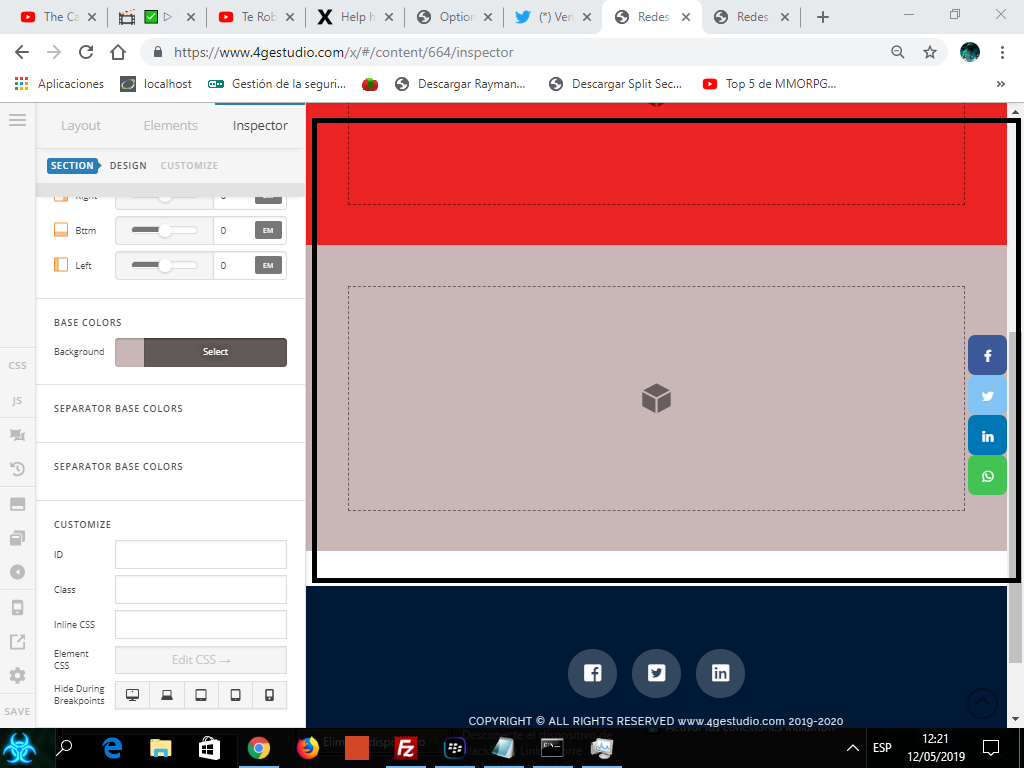Switch to the Layout tab

point(81,125)
